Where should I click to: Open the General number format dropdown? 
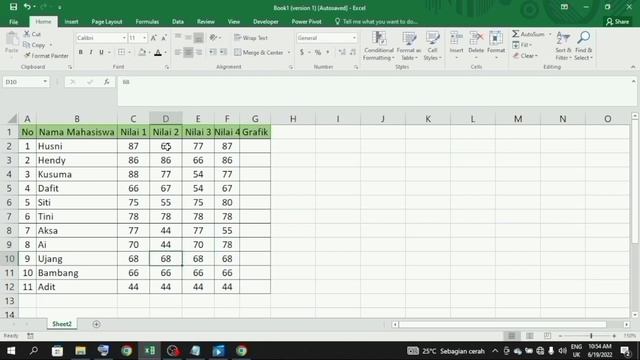click(354, 38)
